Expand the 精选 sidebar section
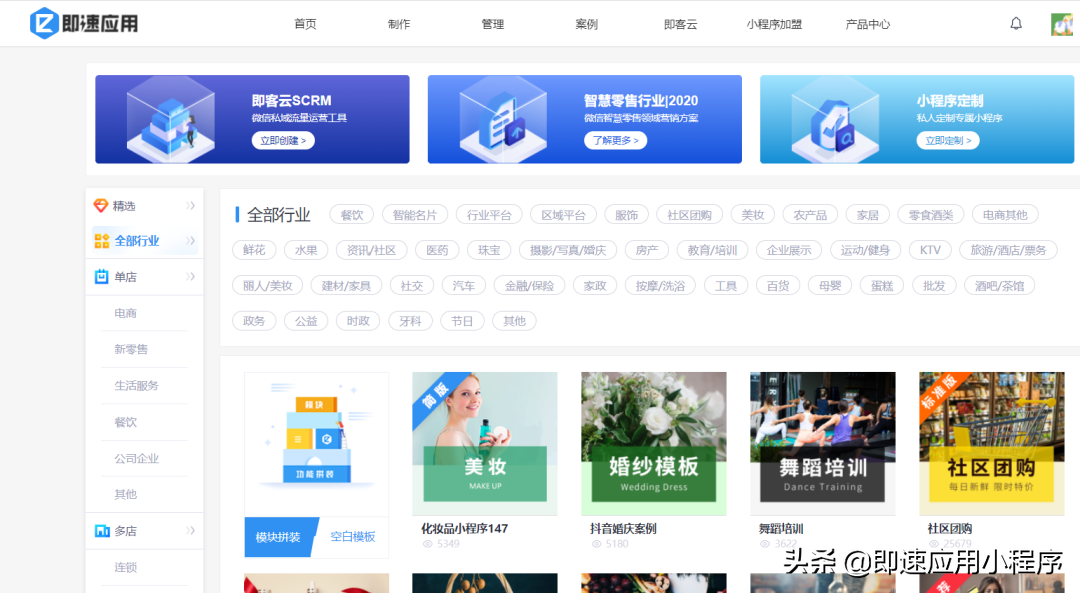Image resolution: width=1080 pixels, height=593 pixels. [x=192, y=204]
